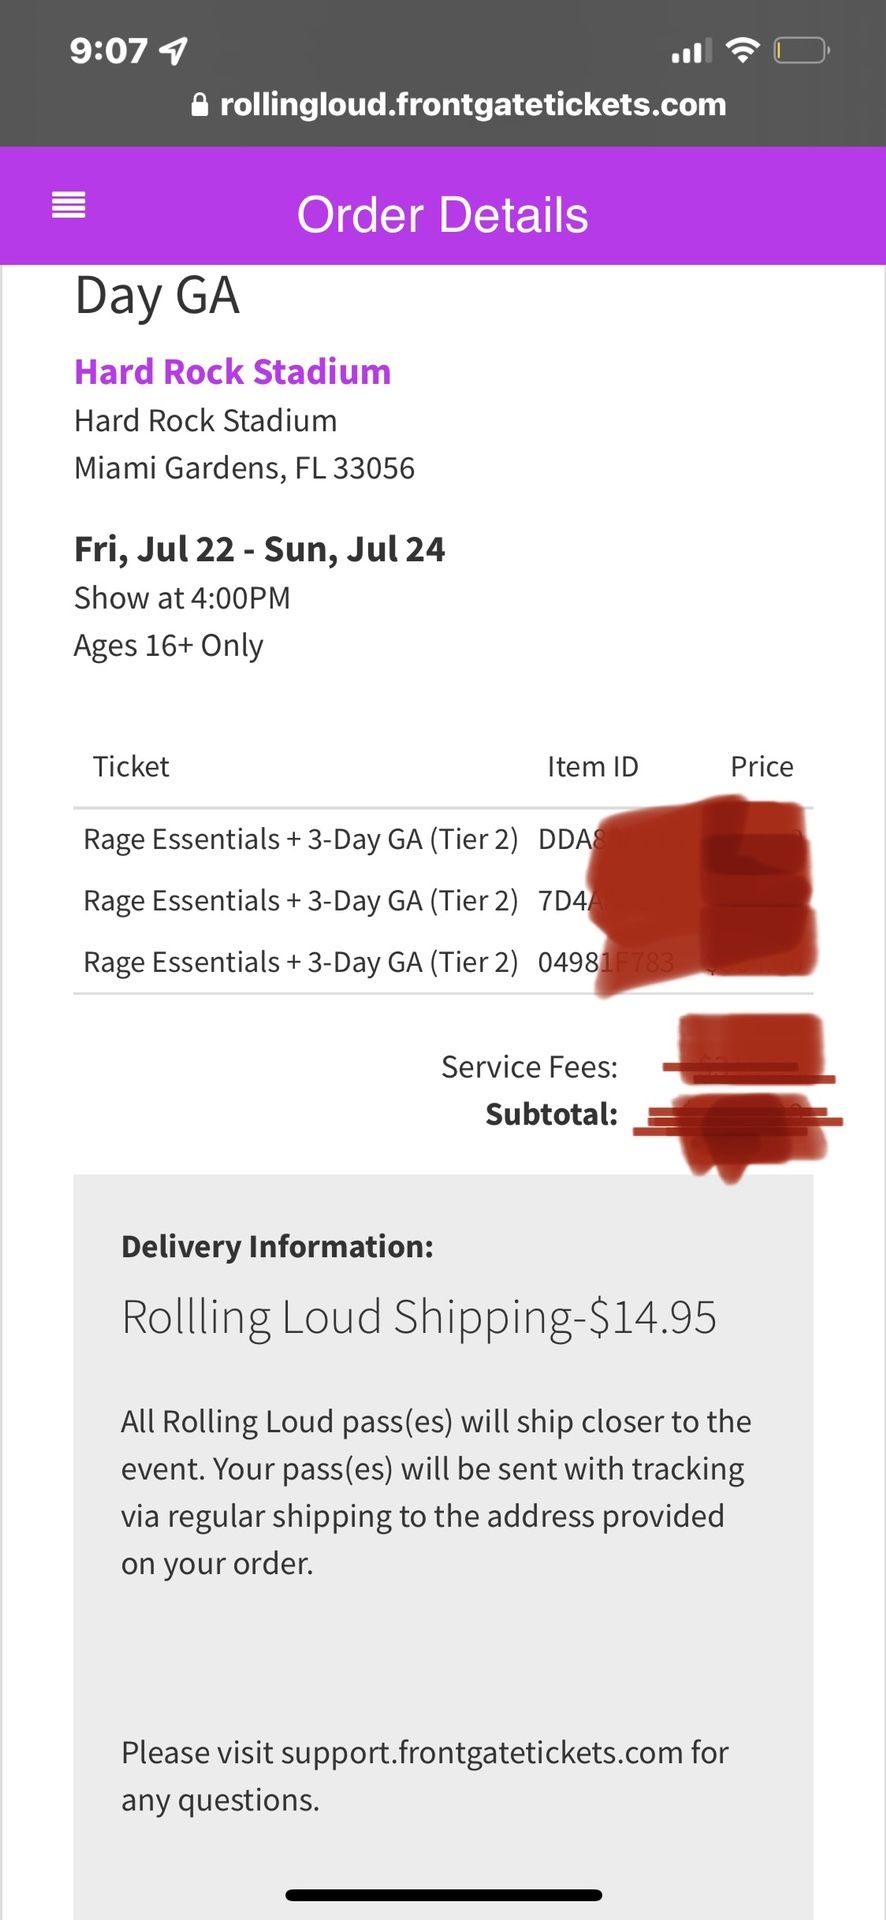Tap the home indicator bar
This screenshot has height=1920, width=886.
[x=443, y=1895]
